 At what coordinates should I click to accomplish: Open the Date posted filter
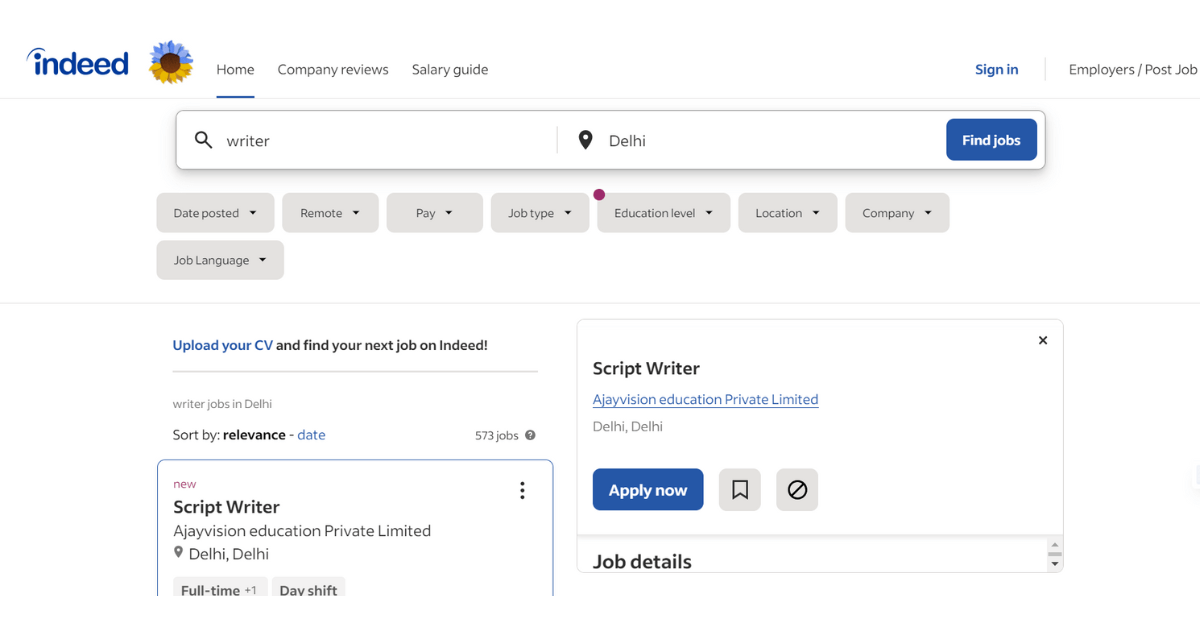coord(215,212)
